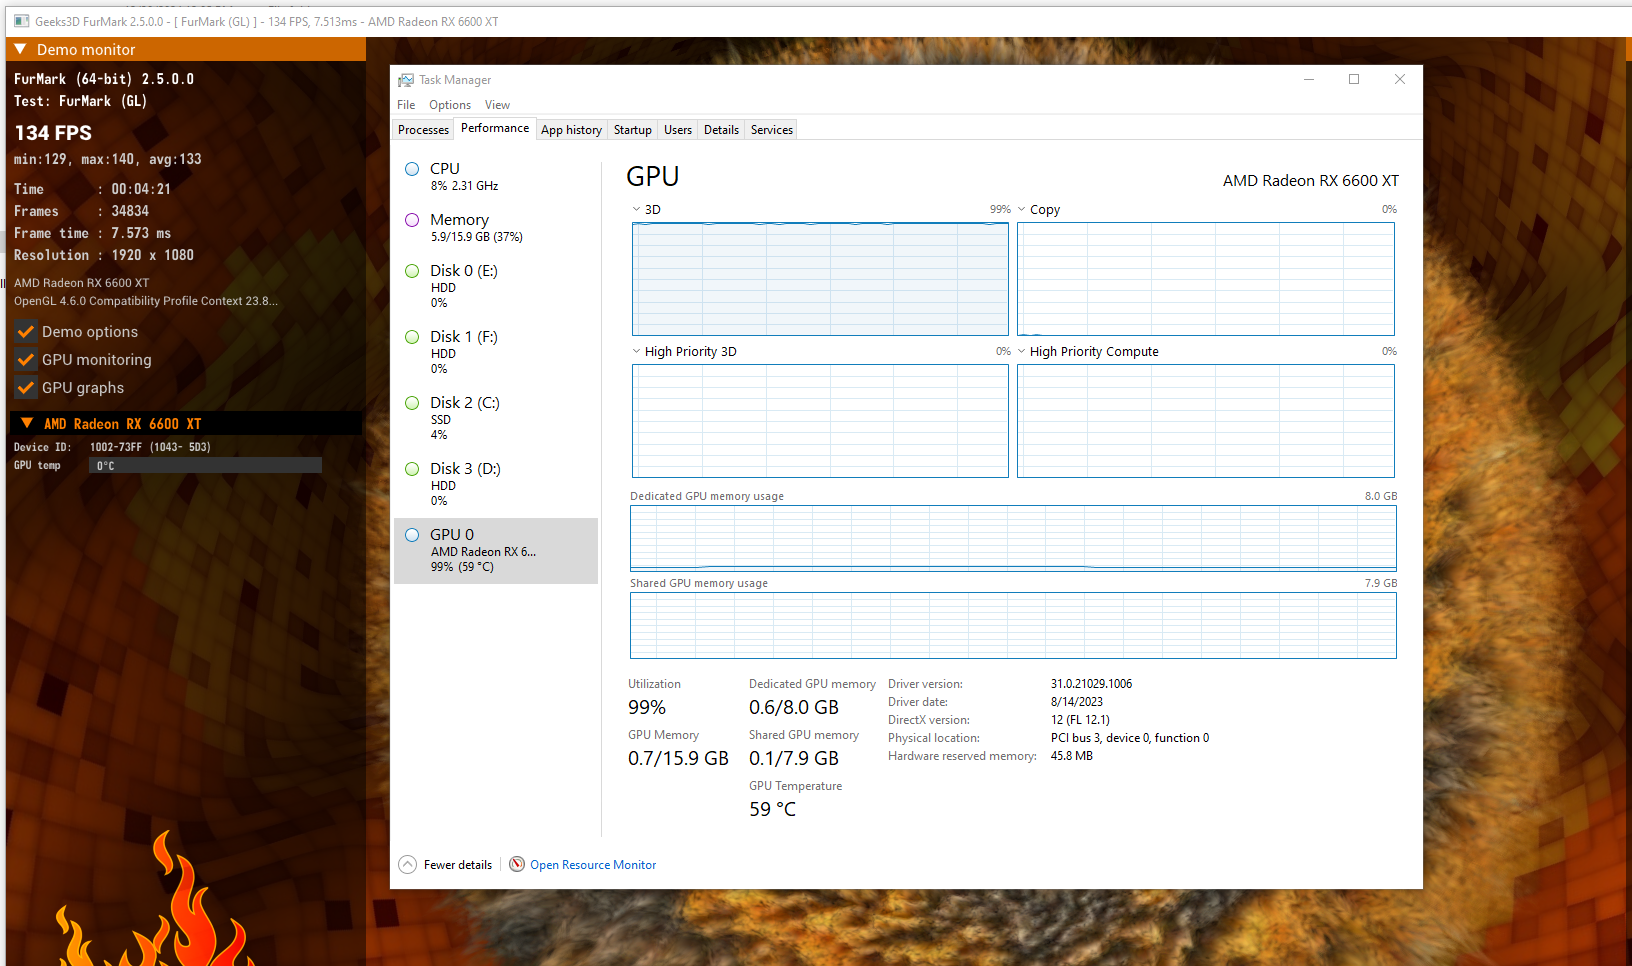Click the CPU circle icon in sidebar
Image resolution: width=1632 pixels, height=966 pixels.
coord(412,169)
